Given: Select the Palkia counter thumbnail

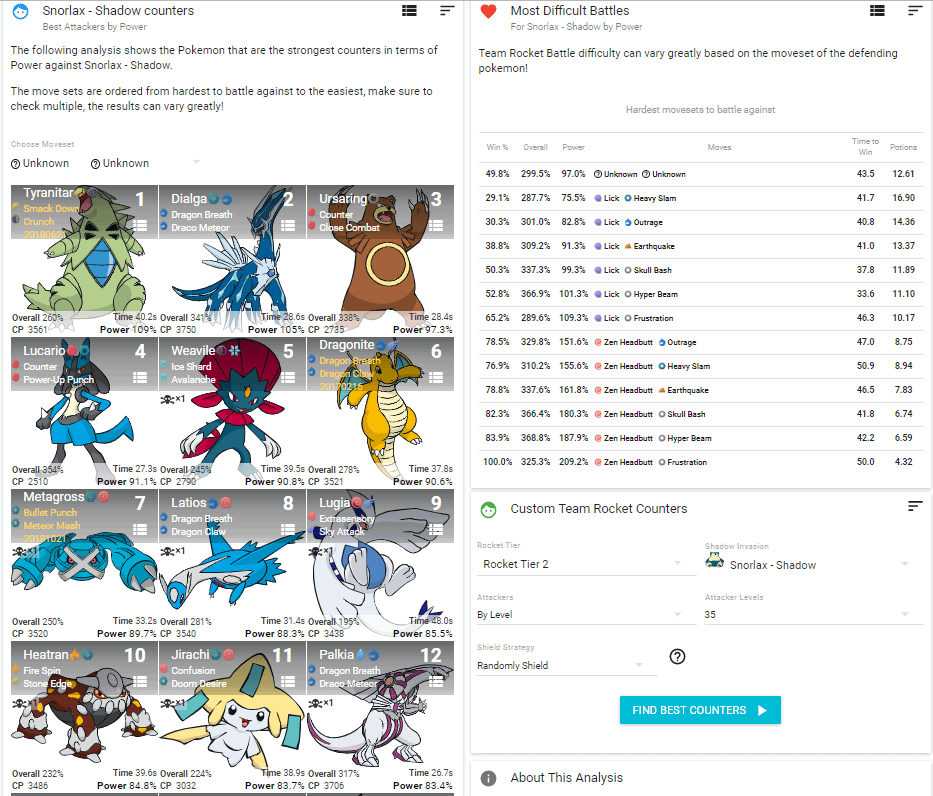Looking at the screenshot, I should click(x=380, y=716).
